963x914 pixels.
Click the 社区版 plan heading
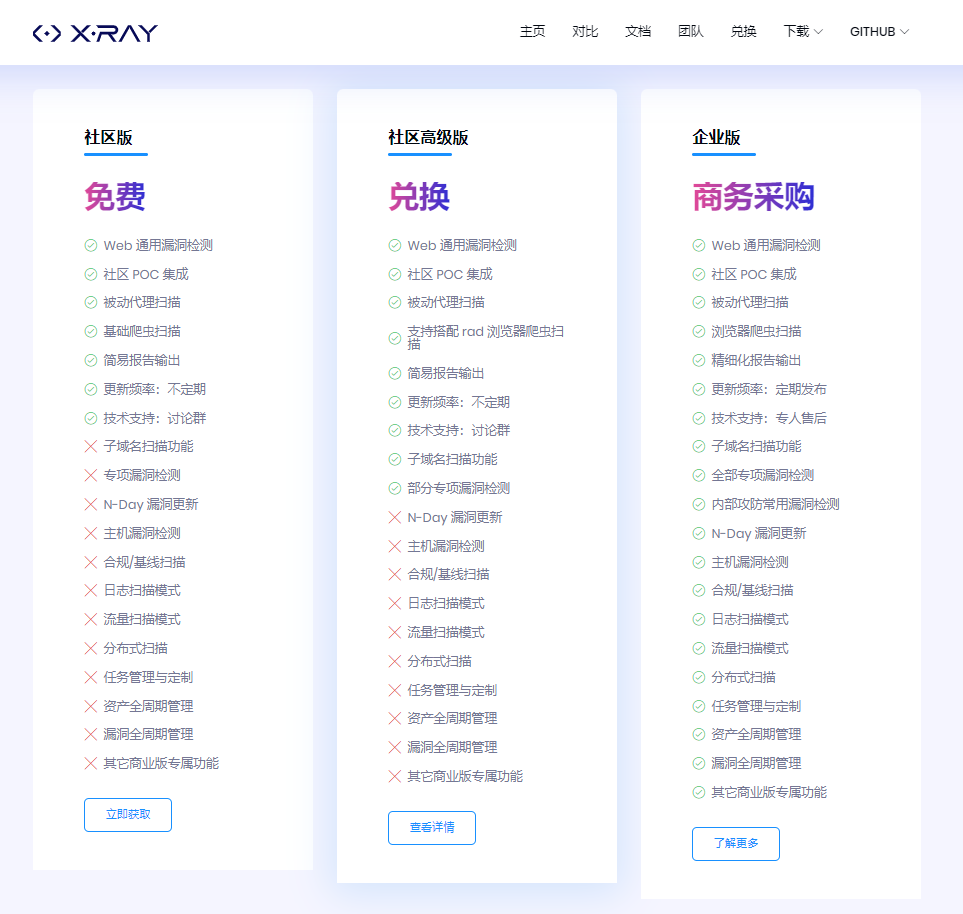[x=109, y=137]
